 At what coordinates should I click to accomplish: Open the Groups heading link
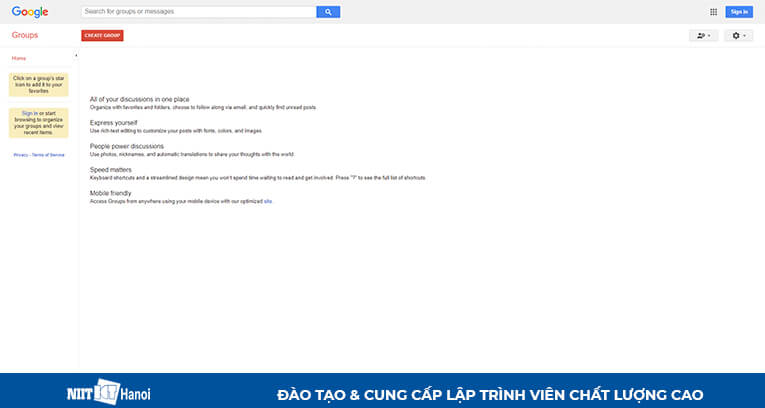click(x=25, y=35)
